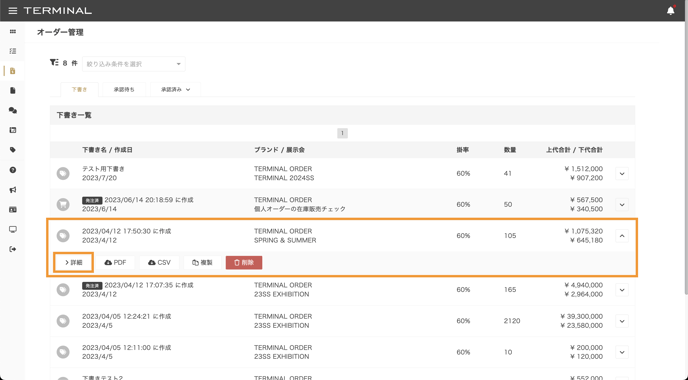Image resolution: width=688 pixels, height=380 pixels.
Task: Collapse the 2023/04/12 17:50:30 draft row
Action: pyautogui.click(x=622, y=236)
